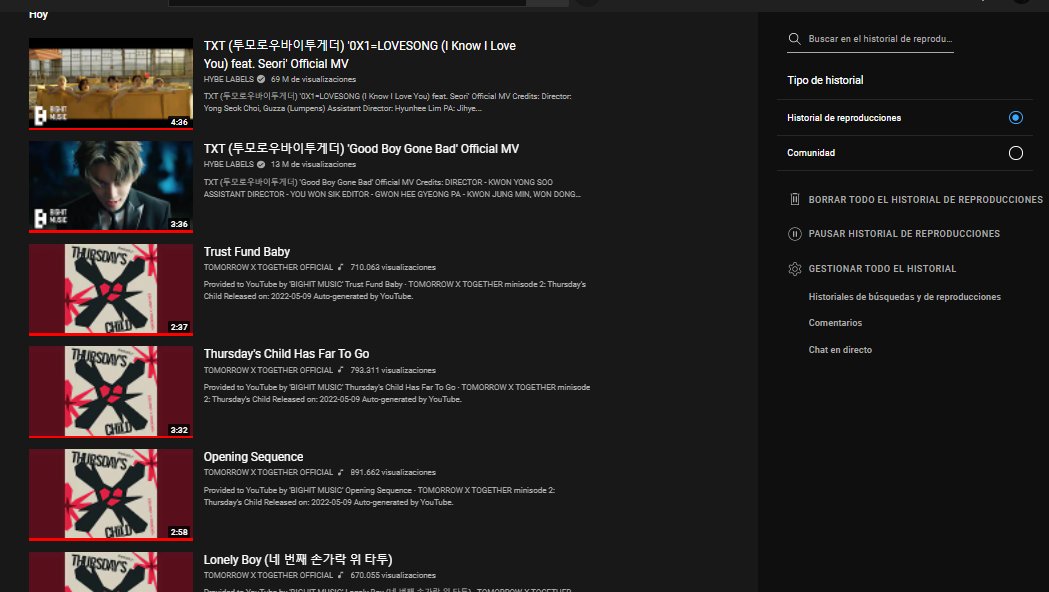Open the Good Boy Gone Bad video thumbnail
This screenshot has height=592, width=1049.
111,187
